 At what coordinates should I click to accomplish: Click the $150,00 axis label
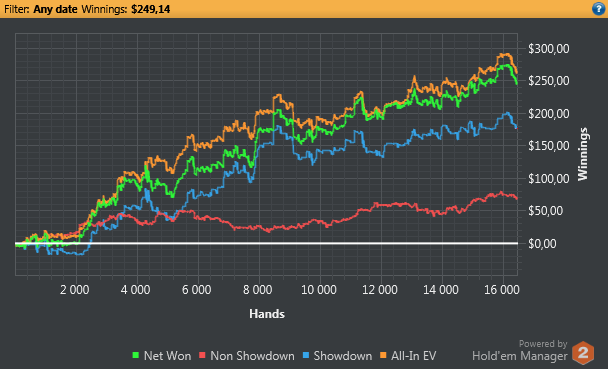point(549,146)
